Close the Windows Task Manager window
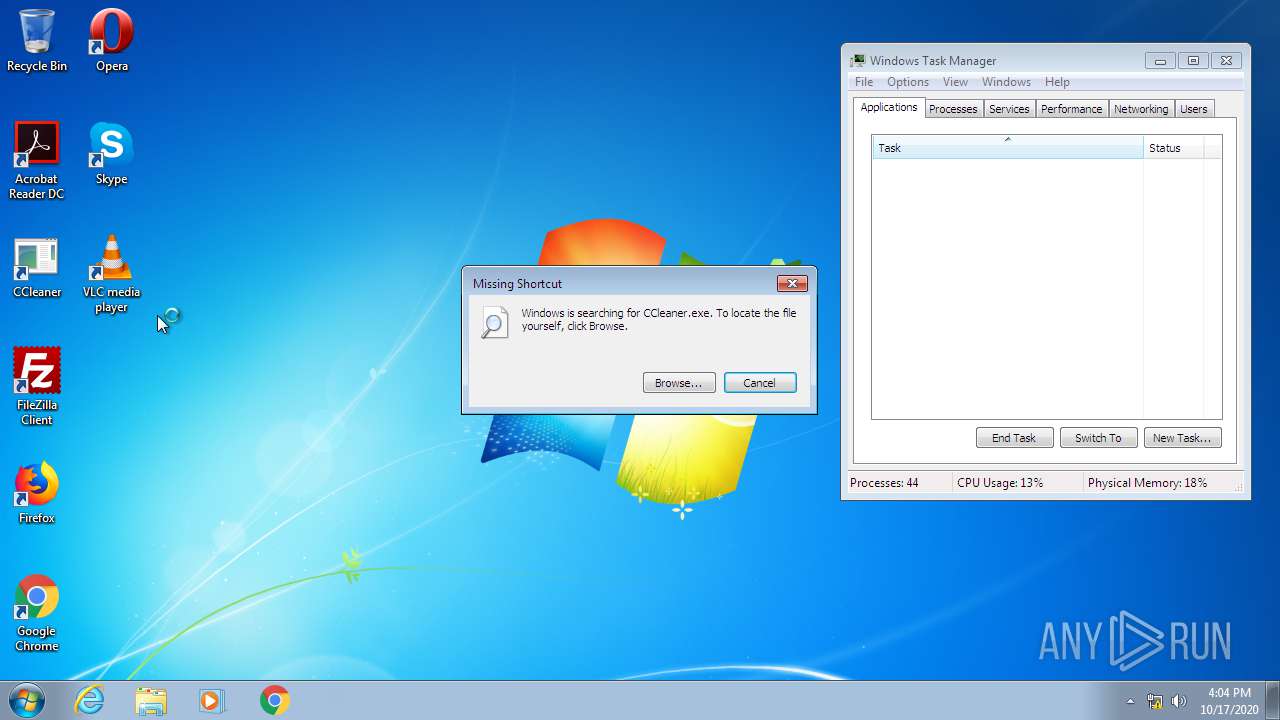This screenshot has width=1280, height=720. [1228, 61]
